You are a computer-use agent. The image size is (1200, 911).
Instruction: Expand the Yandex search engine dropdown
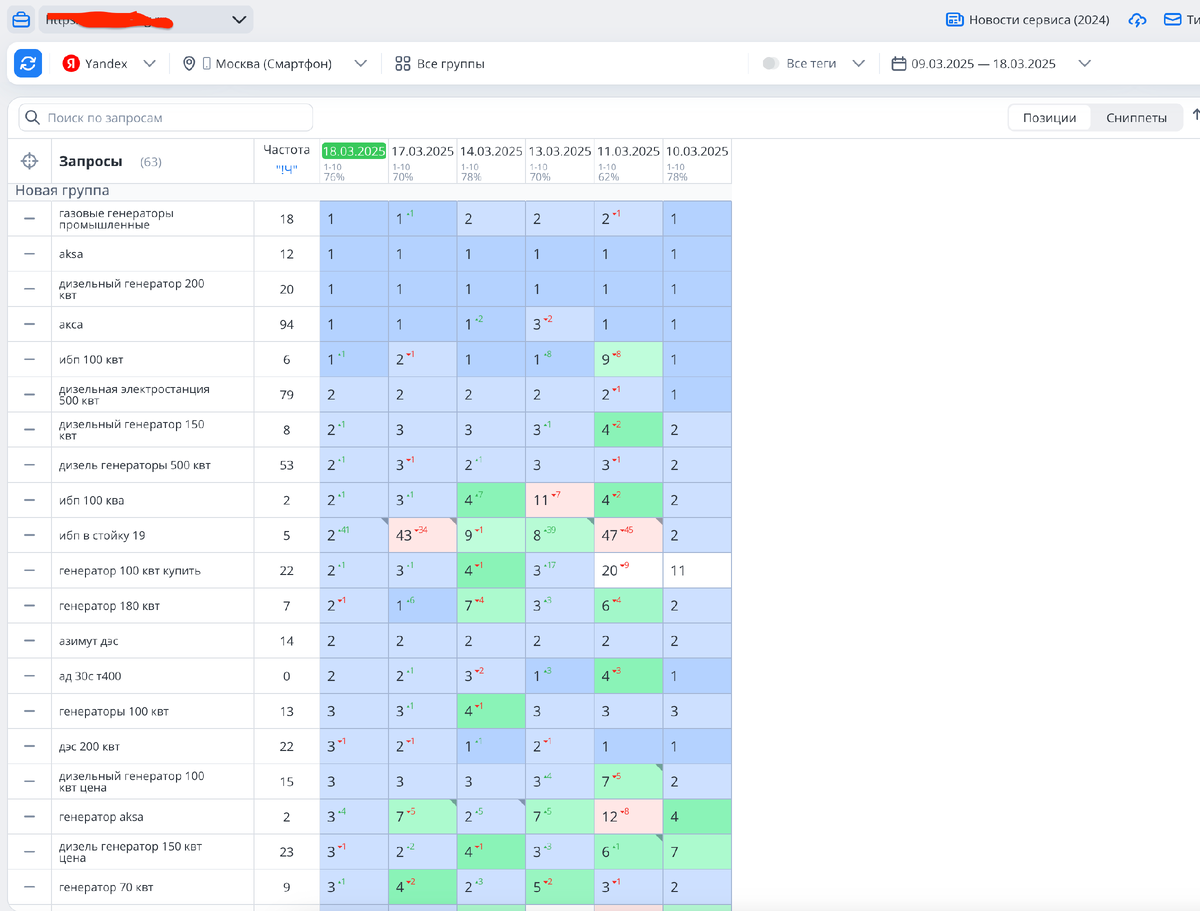pyautogui.click(x=150, y=63)
